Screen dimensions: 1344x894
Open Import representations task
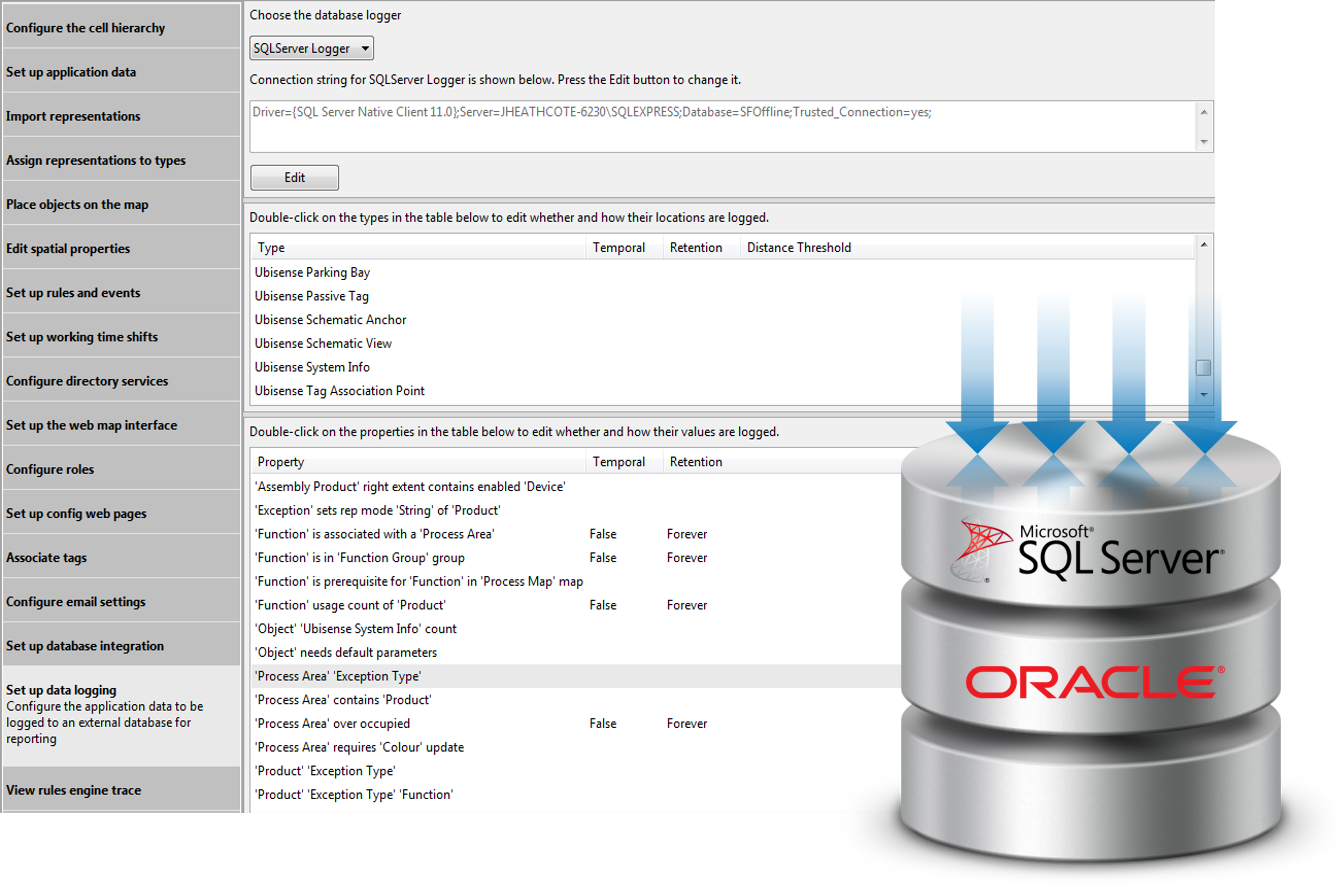tap(121, 116)
